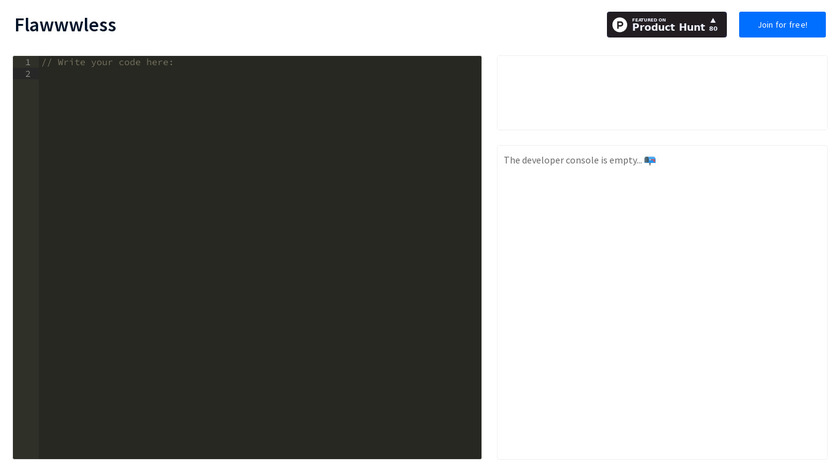
Task: Open the Flawwwless logo link
Action: point(65,25)
